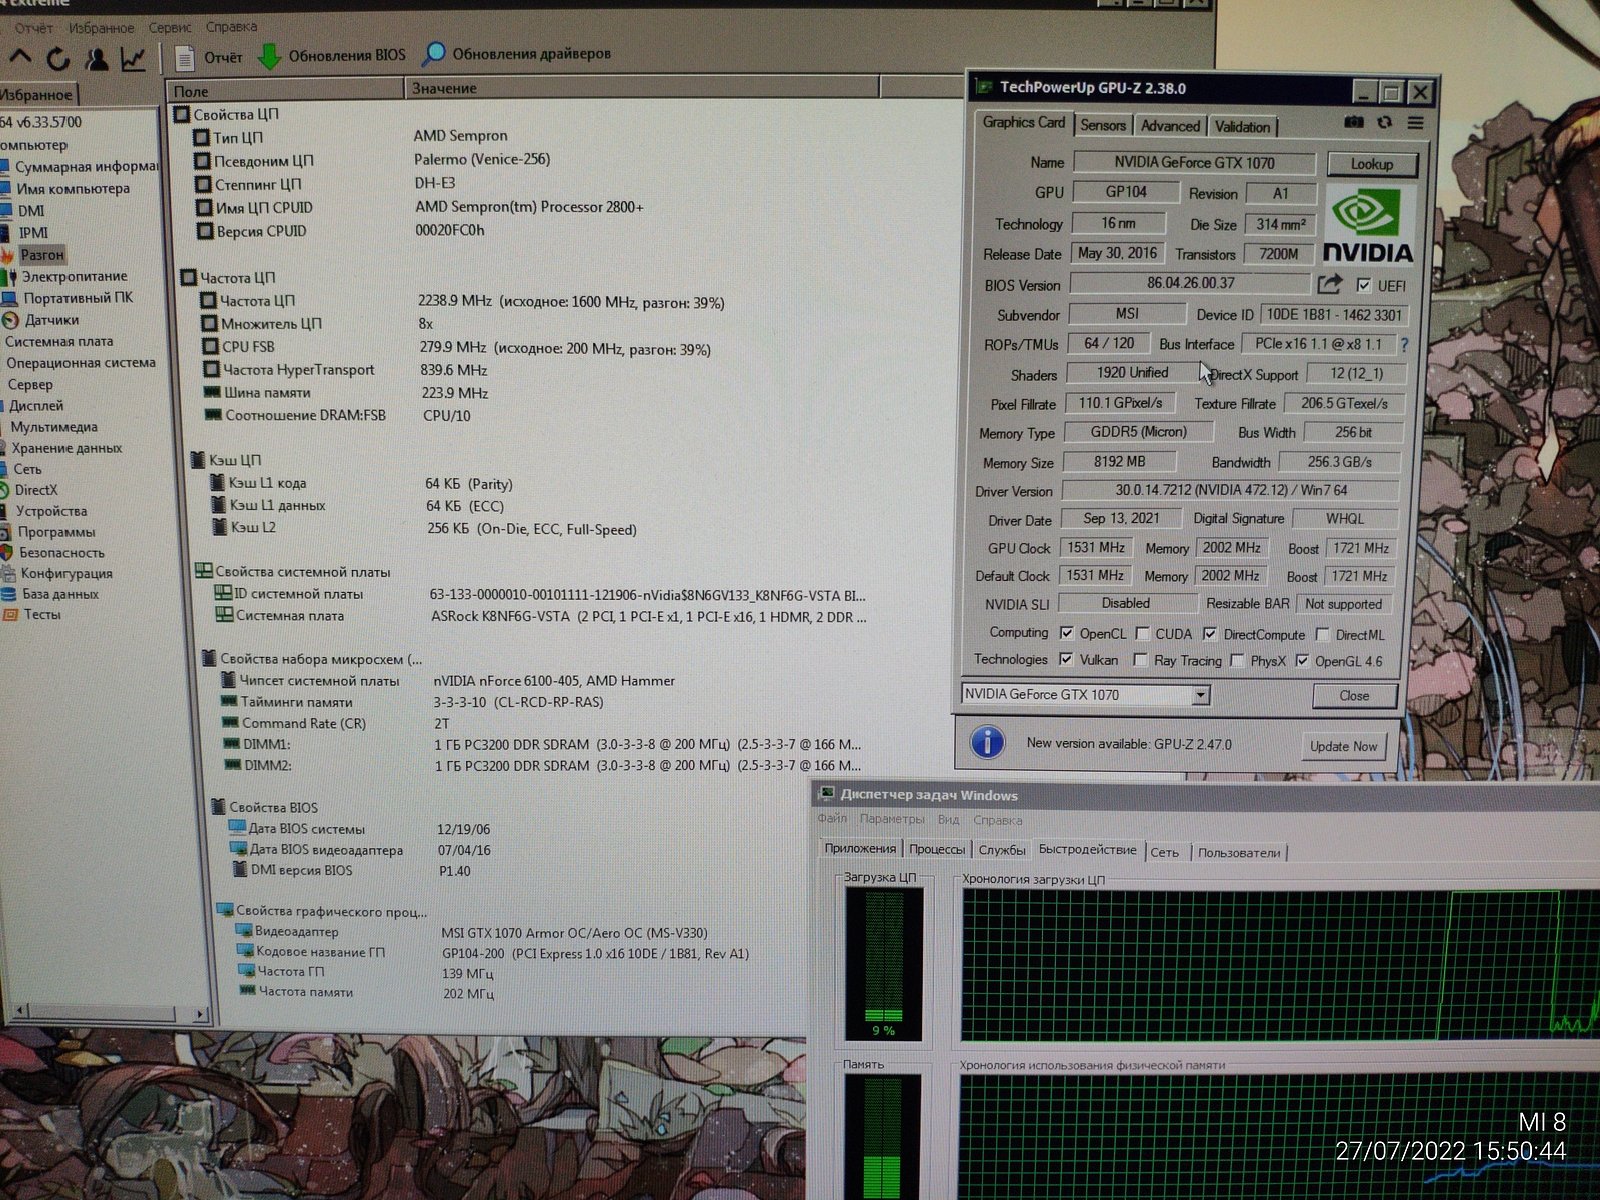Open the GPU-Z hamburger menu icon
The image size is (1600, 1200).
click(1415, 123)
